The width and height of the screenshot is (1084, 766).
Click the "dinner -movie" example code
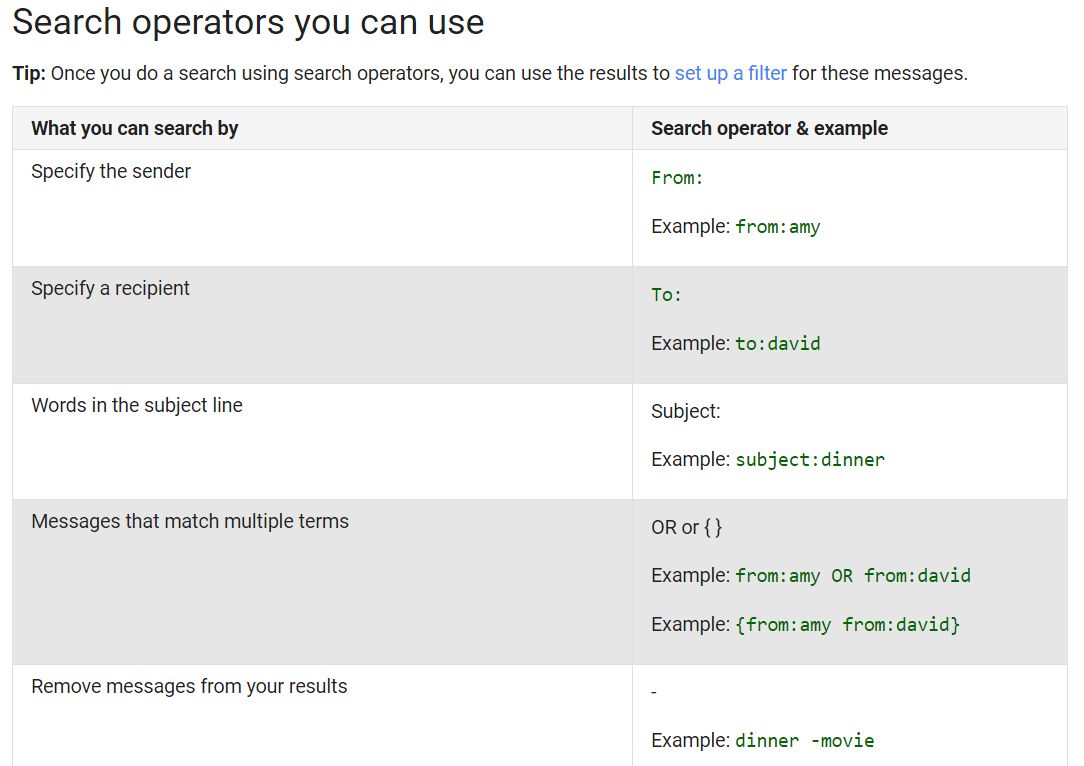coord(804,741)
